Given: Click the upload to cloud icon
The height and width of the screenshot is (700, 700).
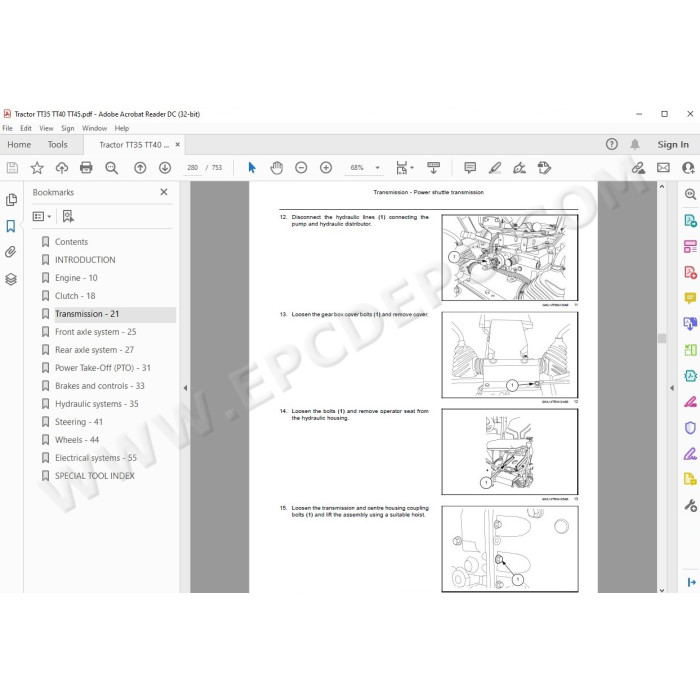Looking at the screenshot, I should (62, 168).
